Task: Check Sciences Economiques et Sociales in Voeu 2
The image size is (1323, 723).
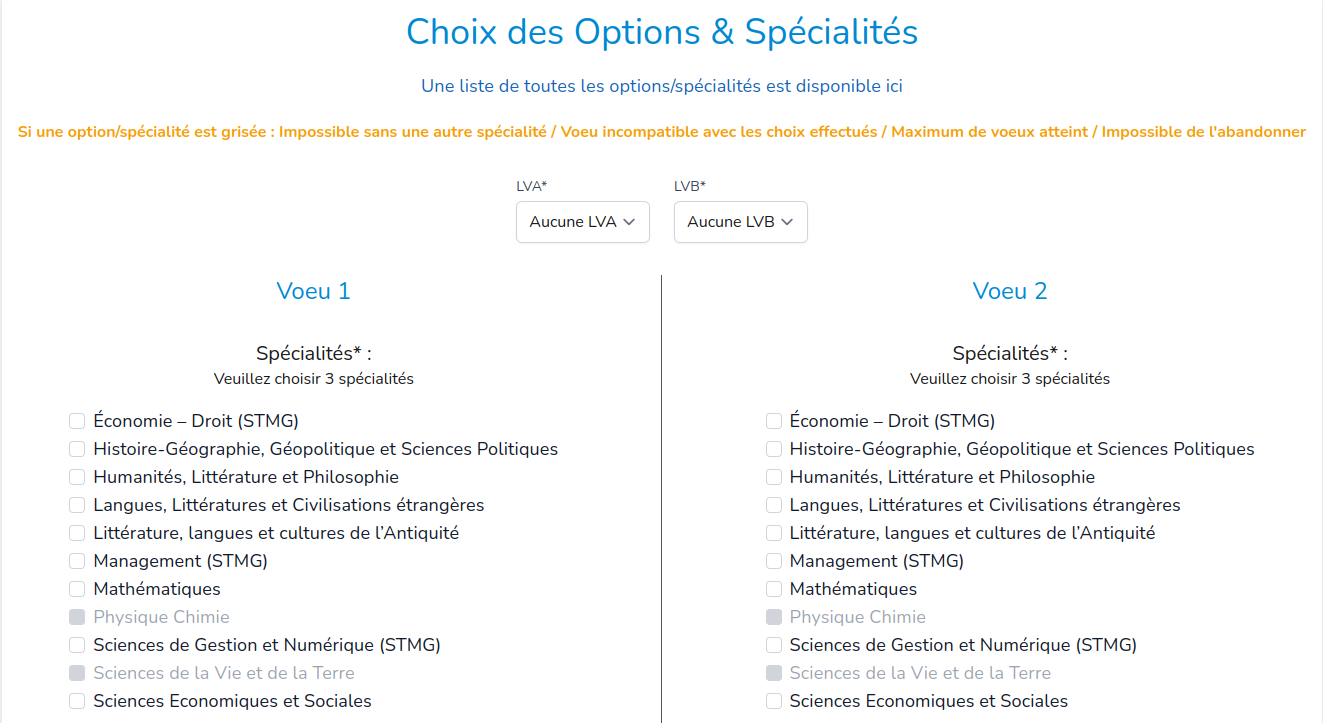Action: [x=773, y=701]
